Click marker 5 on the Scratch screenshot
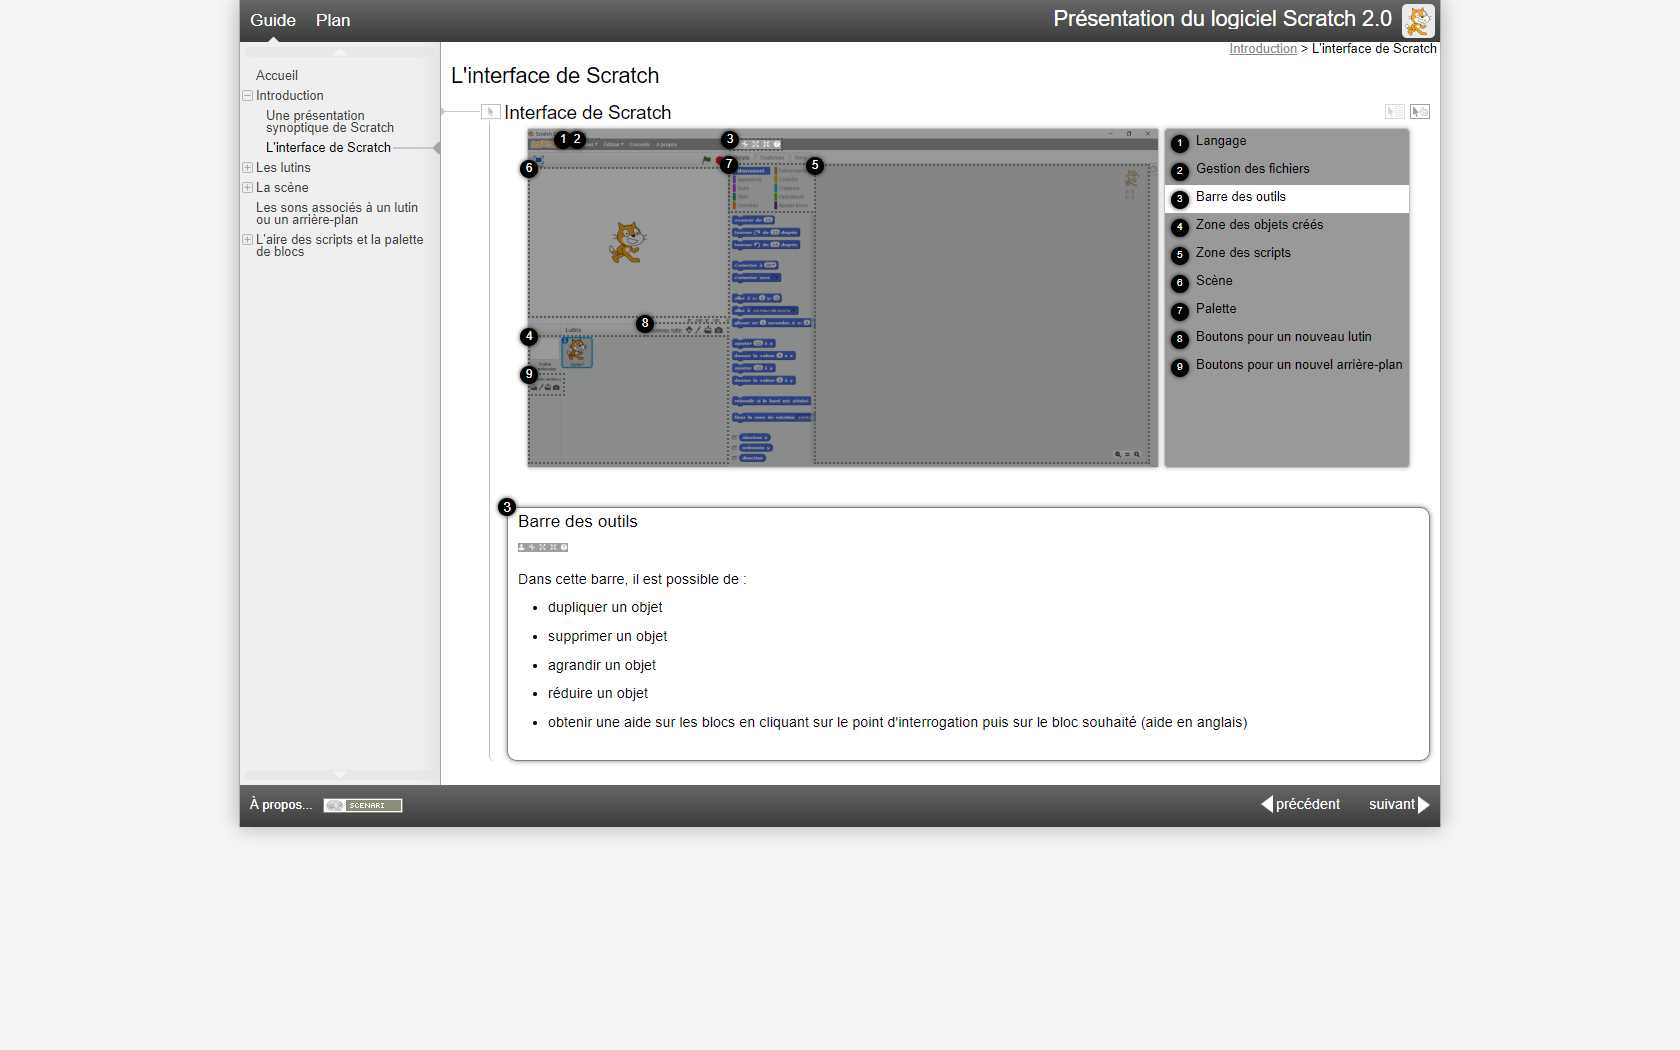This screenshot has height=1050, width=1680. (815, 165)
